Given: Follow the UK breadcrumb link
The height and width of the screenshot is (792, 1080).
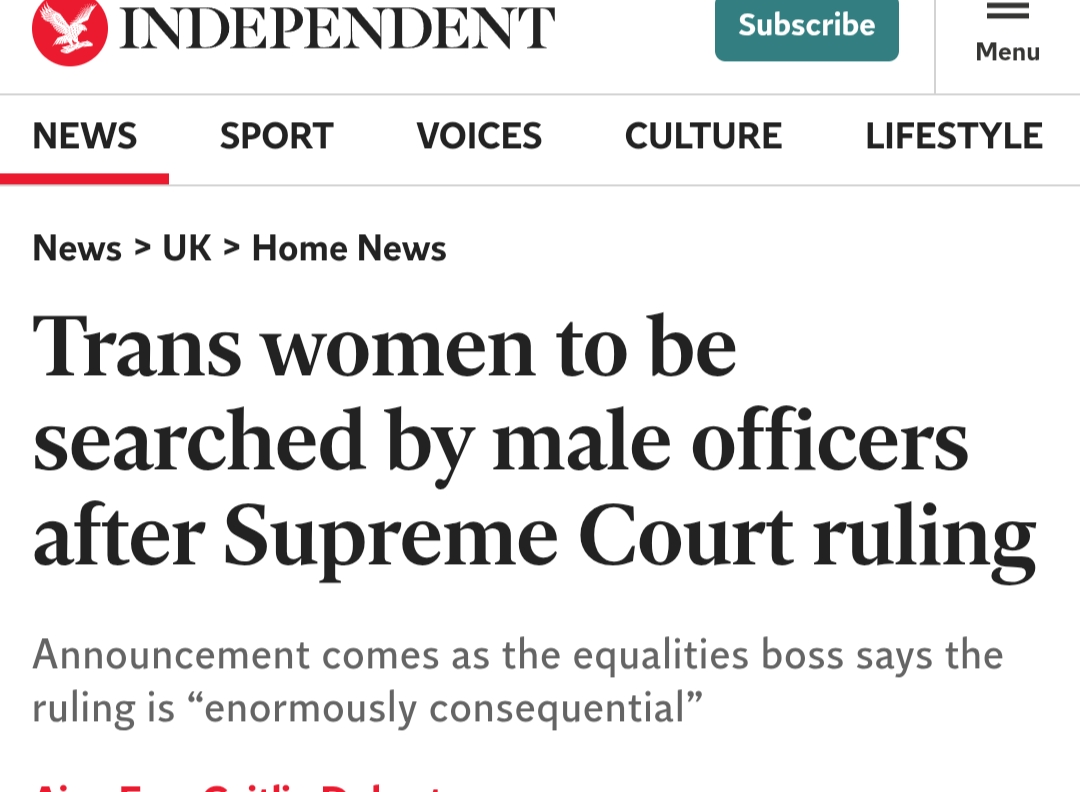Looking at the screenshot, I should (x=187, y=247).
